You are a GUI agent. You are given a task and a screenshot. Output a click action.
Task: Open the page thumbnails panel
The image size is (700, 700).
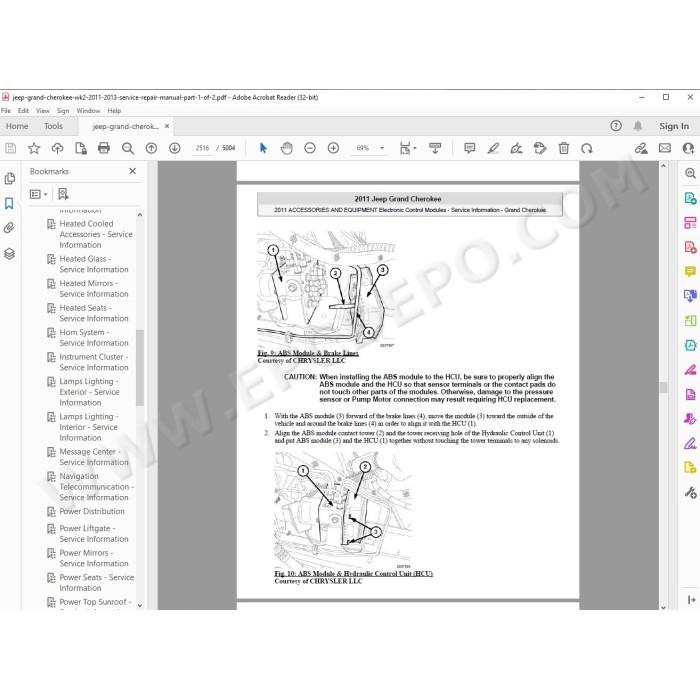[x=9, y=179]
